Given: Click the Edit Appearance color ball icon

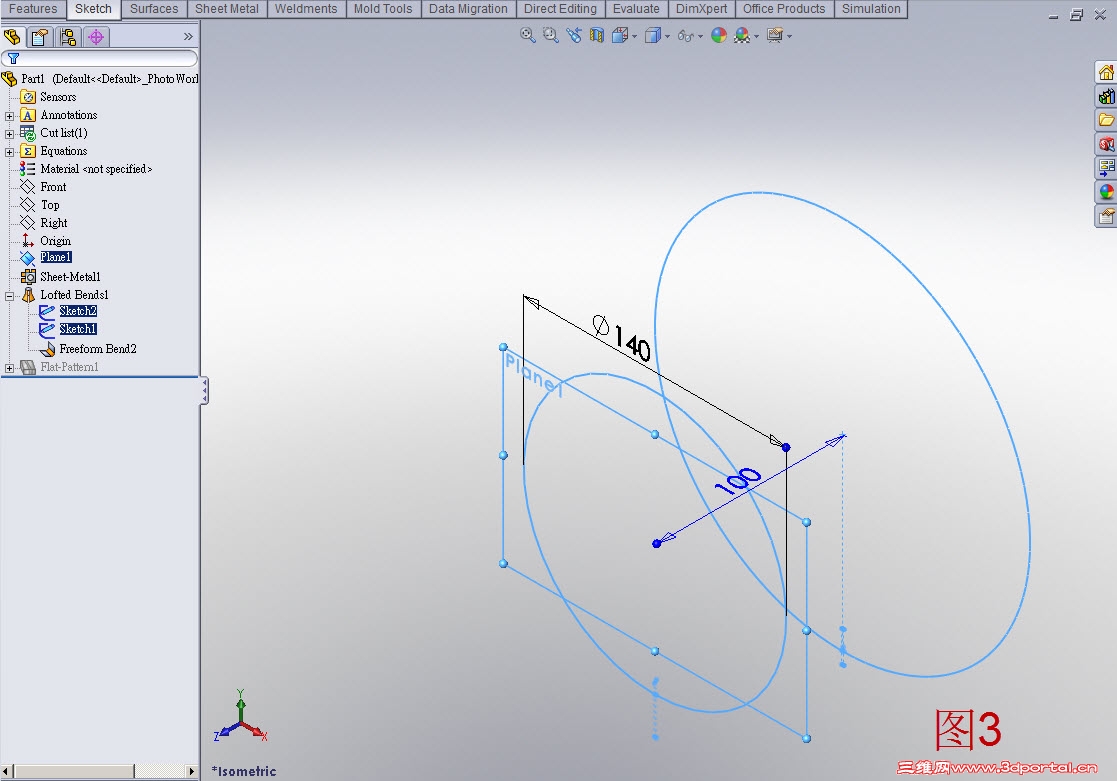Looking at the screenshot, I should [x=719, y=35].
